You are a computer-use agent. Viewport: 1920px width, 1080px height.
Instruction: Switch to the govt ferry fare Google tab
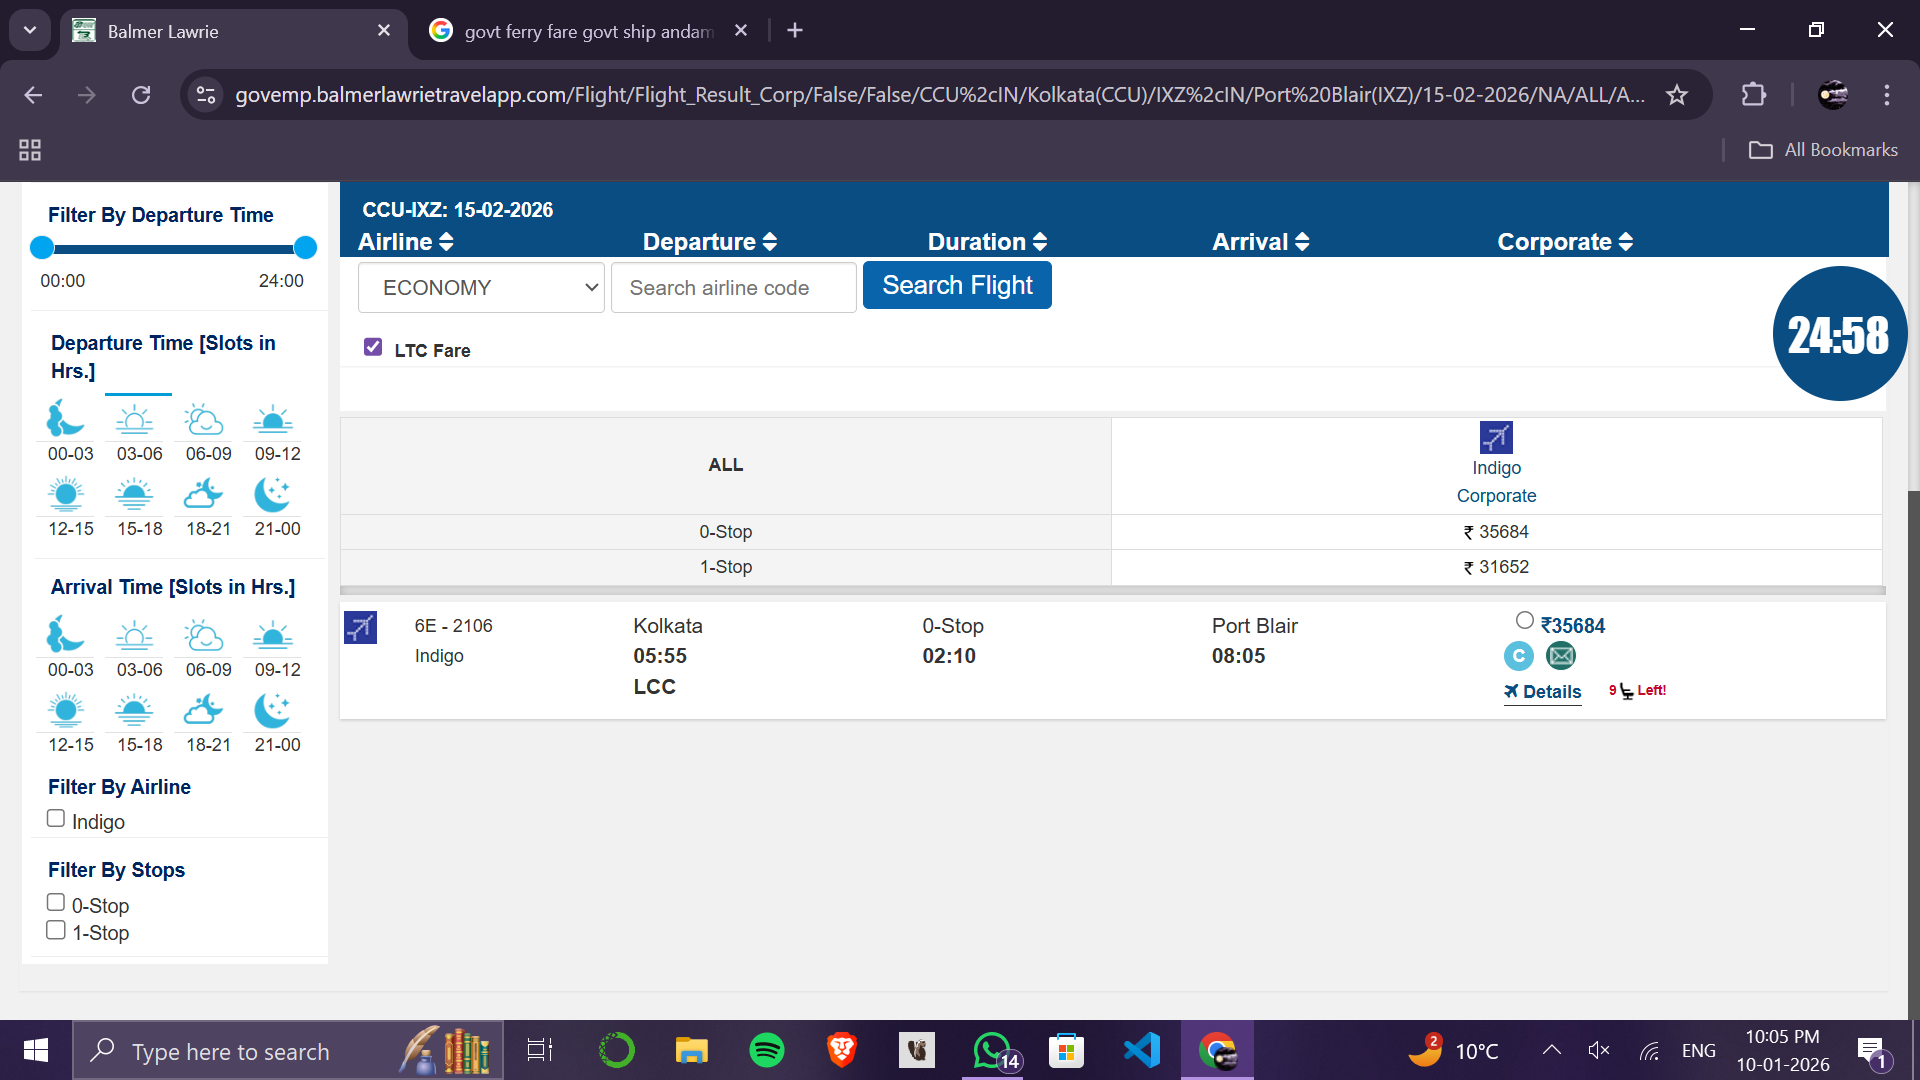tap(588, 31)
